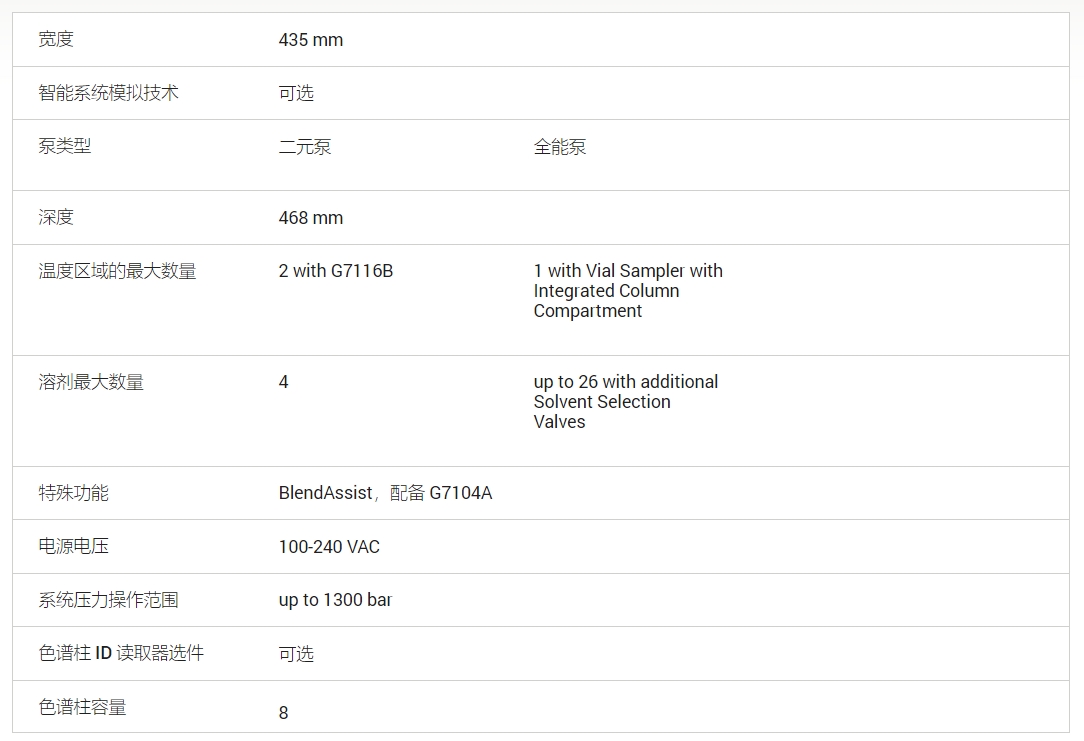1084x741 pixels.
Task: Select the 二元泵 pump type value
Action: click(304, 147)
